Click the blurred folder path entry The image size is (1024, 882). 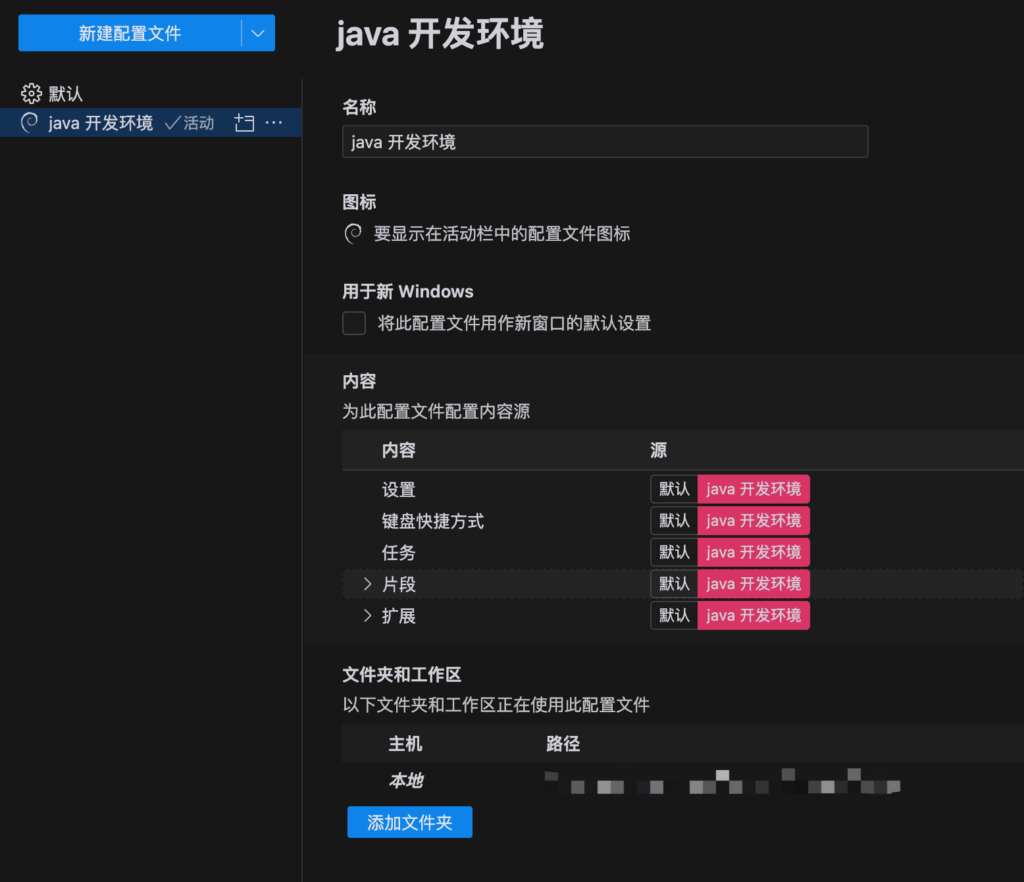(722, 781)
